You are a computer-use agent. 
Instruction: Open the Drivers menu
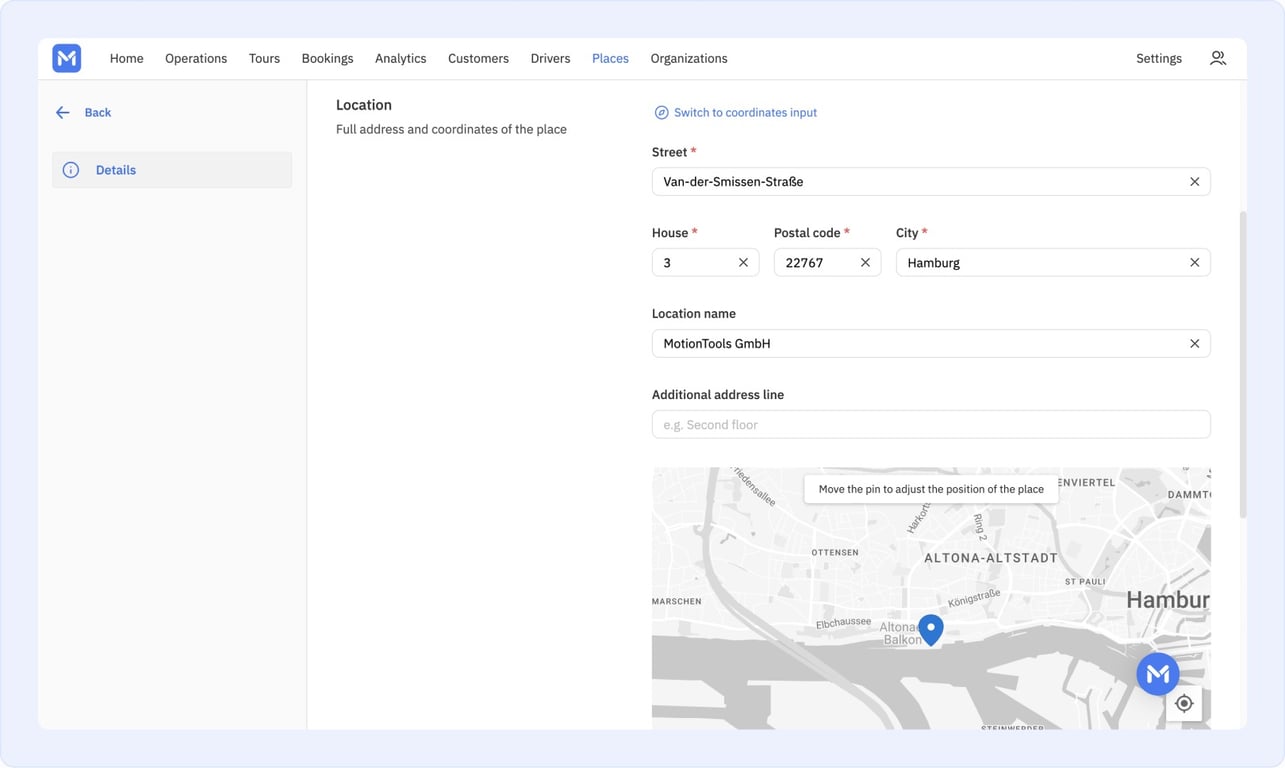(550, 59)
